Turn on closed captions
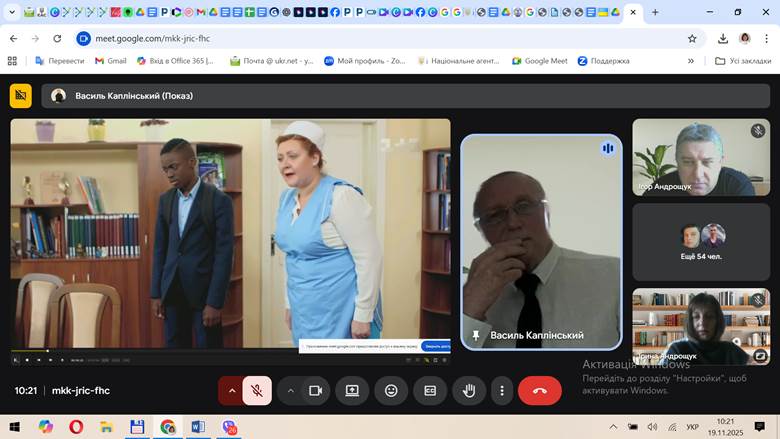Viewport: 780px width, 439px height. tap(430, 391)
